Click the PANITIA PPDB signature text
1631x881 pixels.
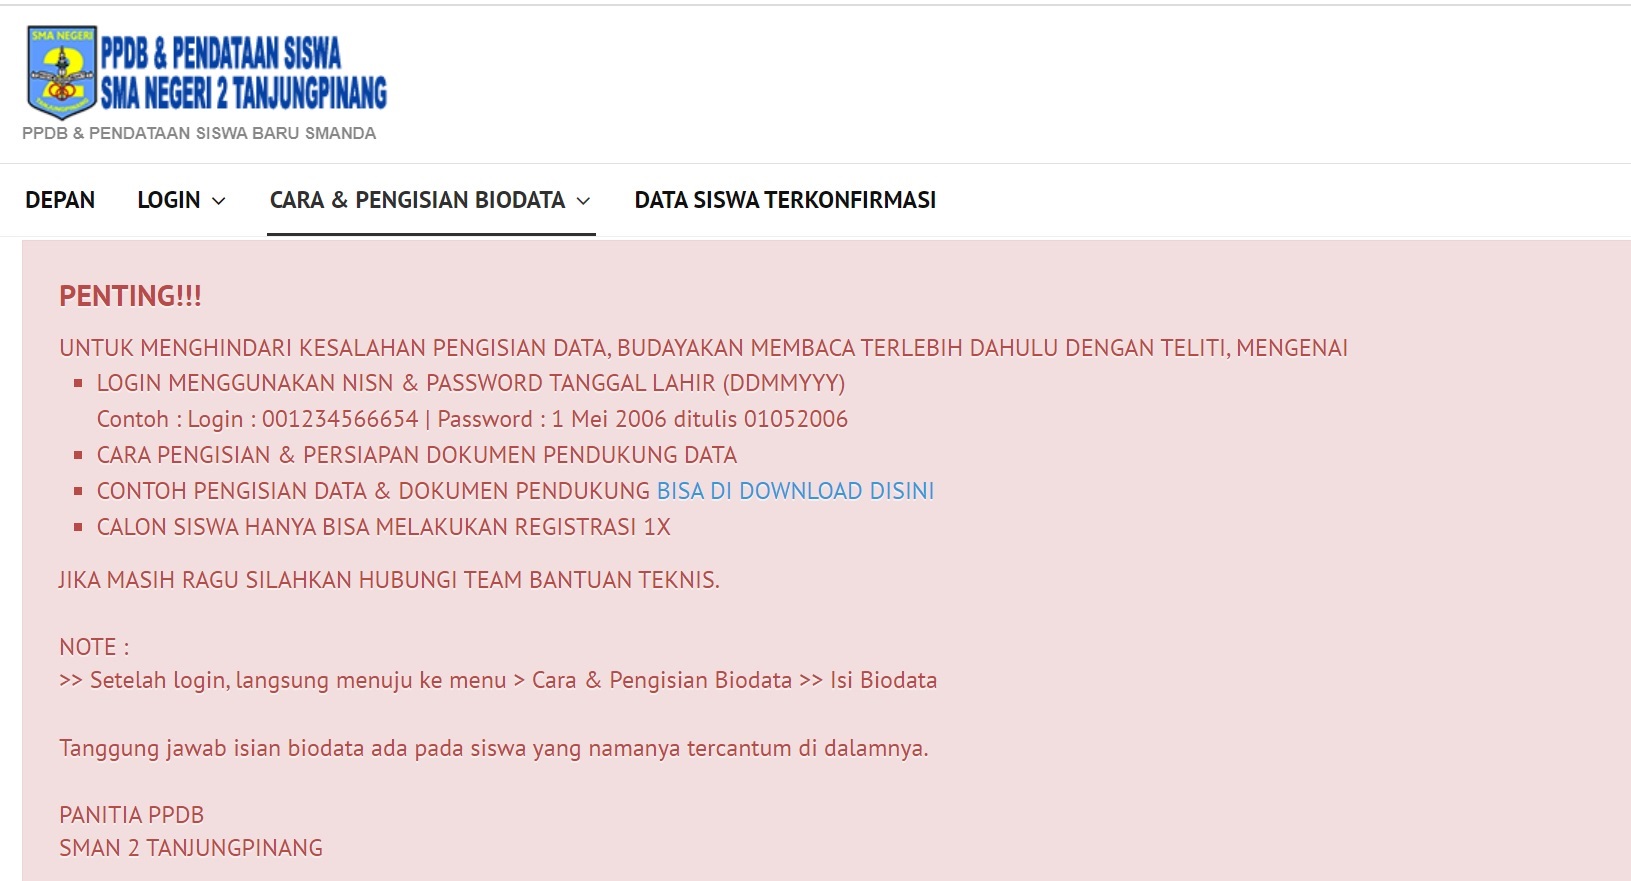131,815
